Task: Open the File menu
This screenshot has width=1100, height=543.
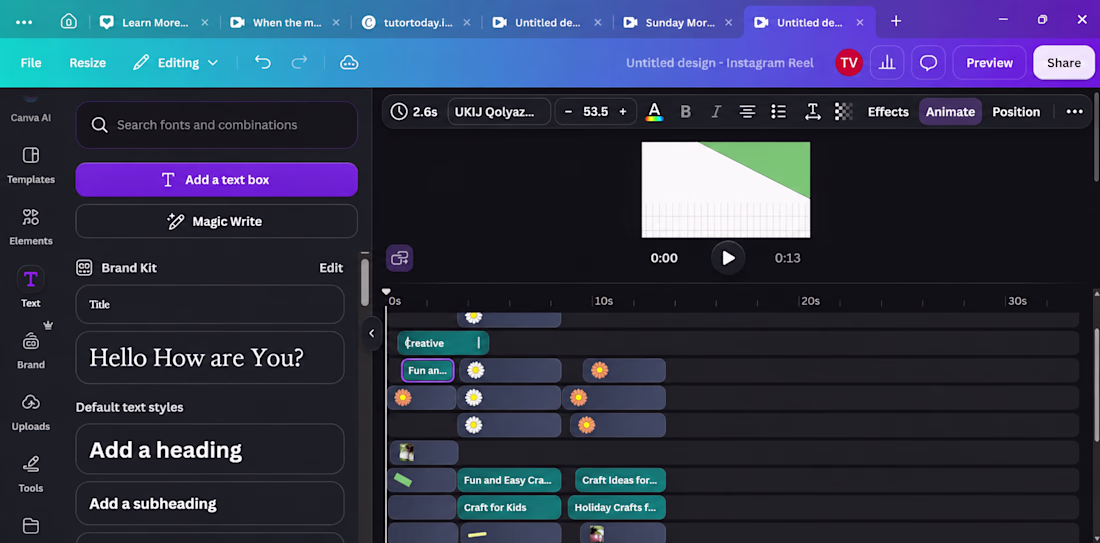Action: pyautogui.click(x=31, y=62)
